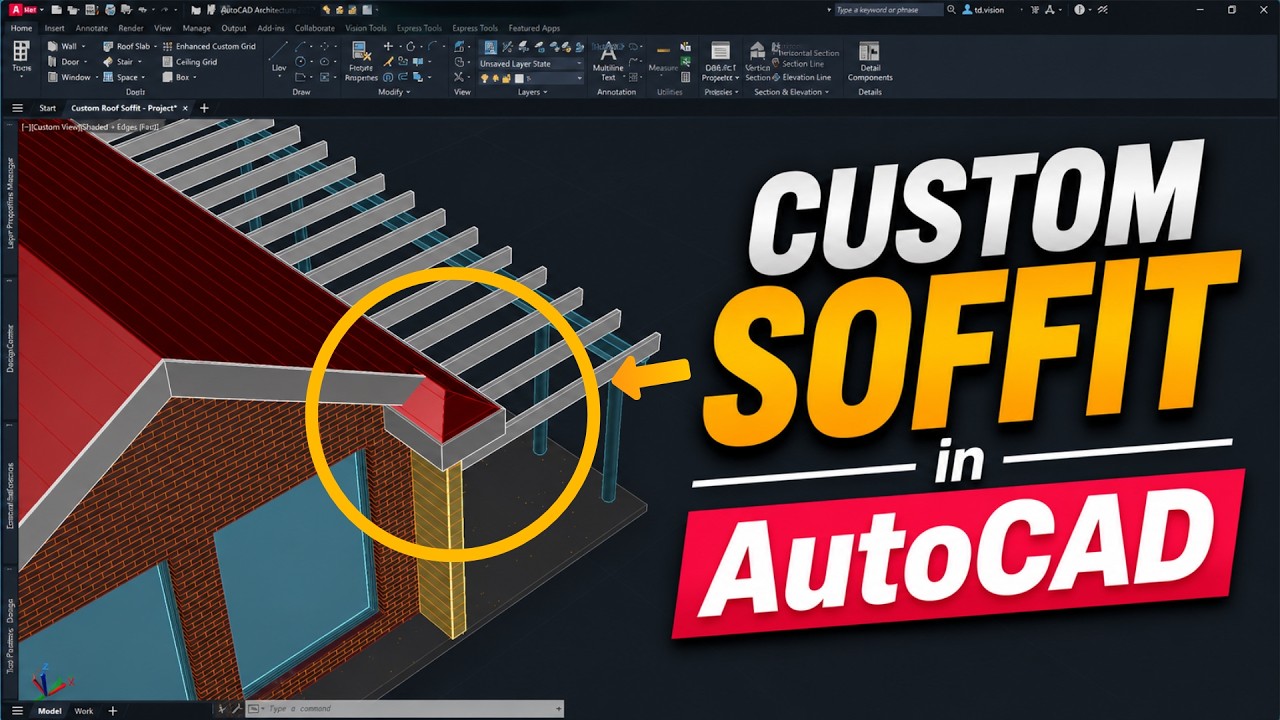1280x720 pixels.
Task: Click the Custom View viewport control label
Action: tap(56, 127)
